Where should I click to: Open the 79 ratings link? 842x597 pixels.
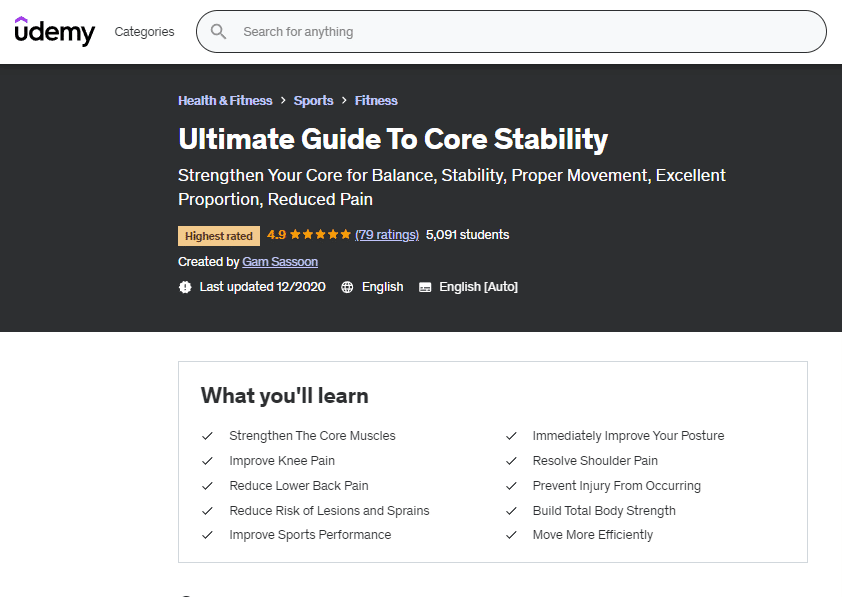point(387,235)
